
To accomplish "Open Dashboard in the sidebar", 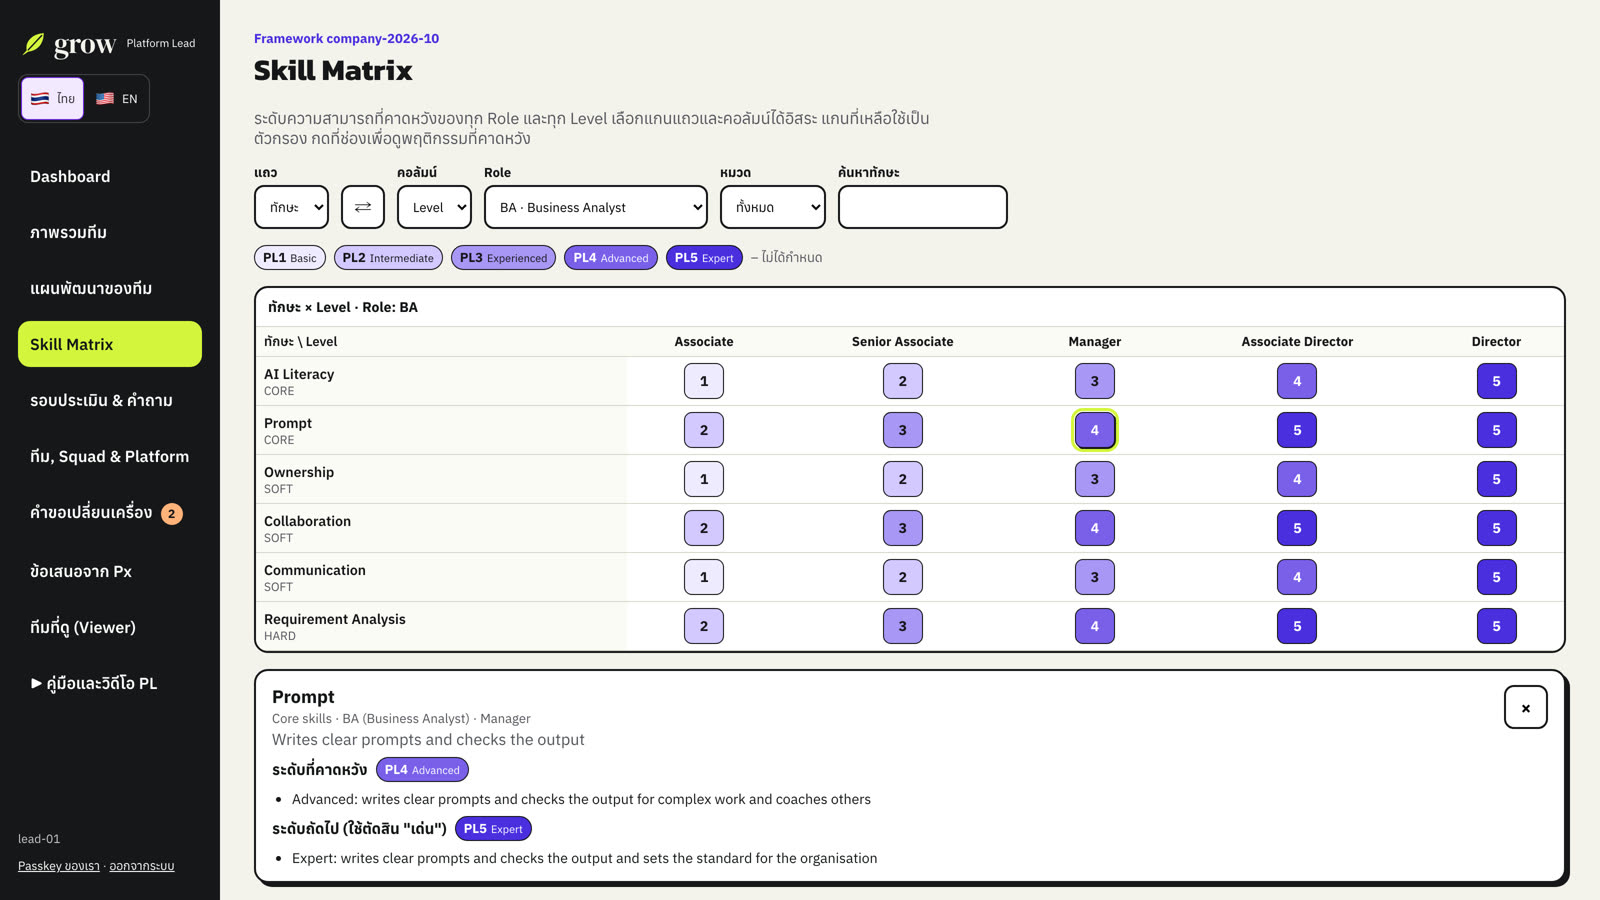I will [x=110, y=176].
